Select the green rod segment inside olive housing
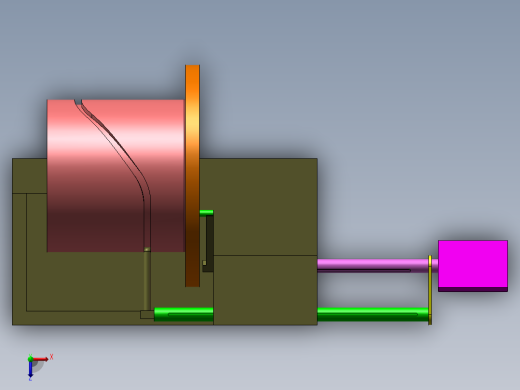 tap(184, 315)
